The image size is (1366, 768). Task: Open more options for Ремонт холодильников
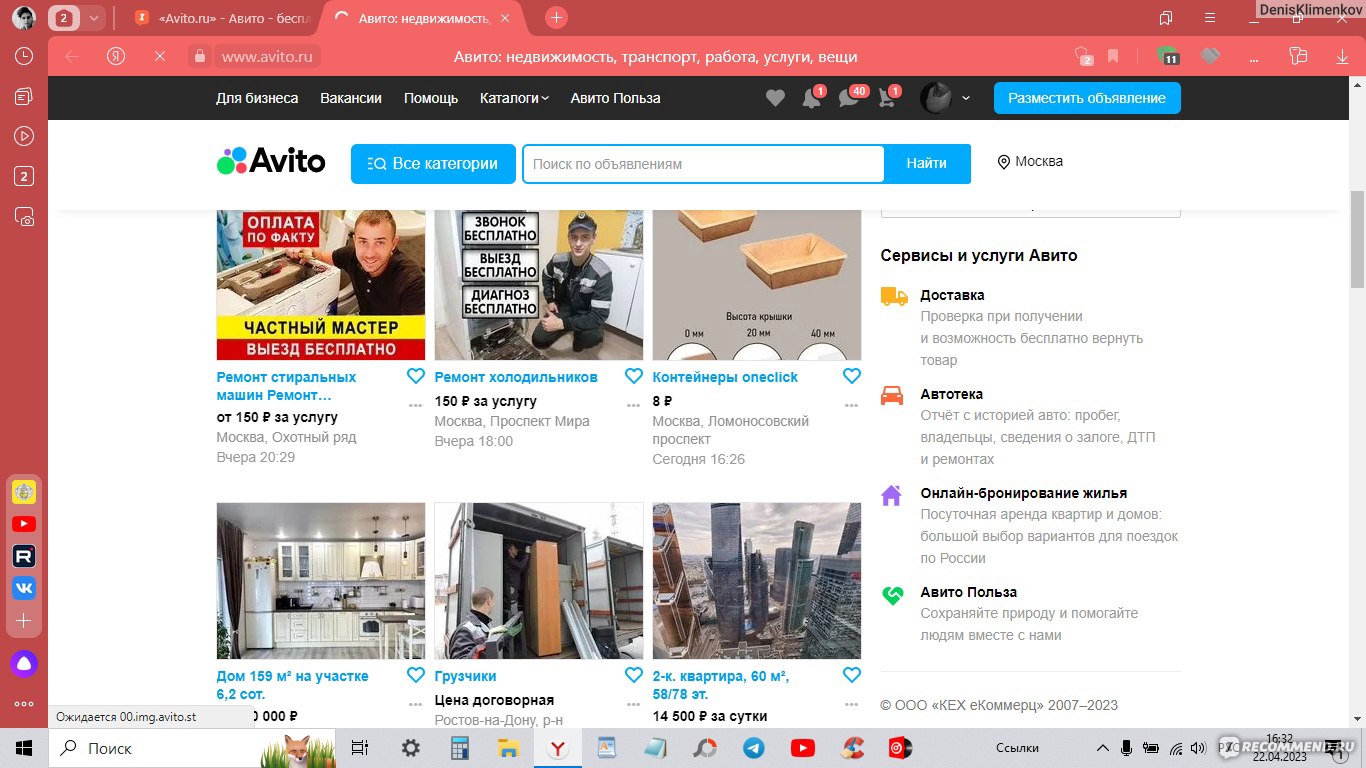click(634, 405)
